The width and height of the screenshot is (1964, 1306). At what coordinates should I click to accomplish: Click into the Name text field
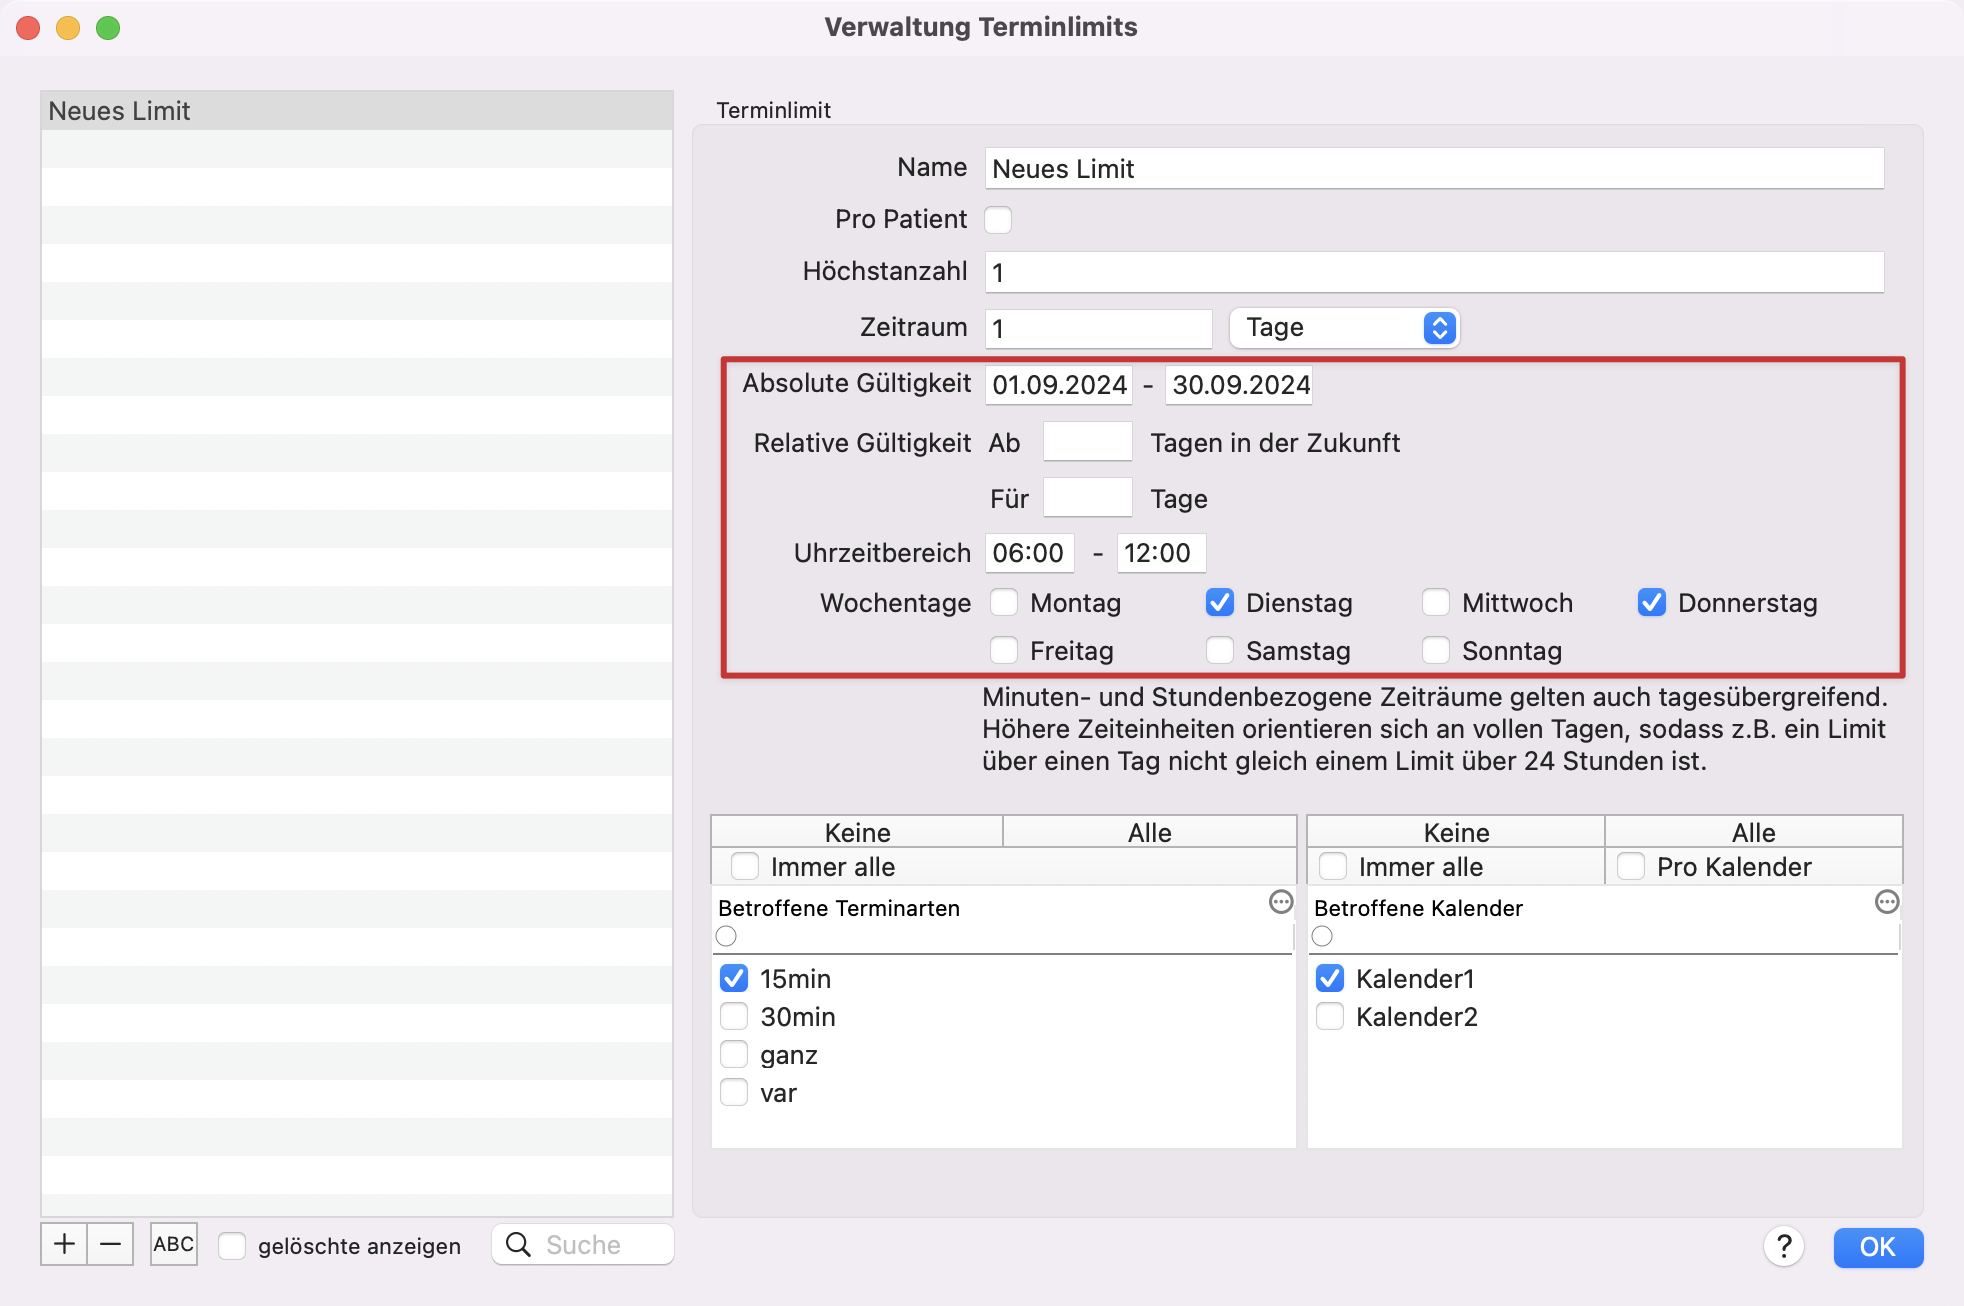tap(1435, 168)
